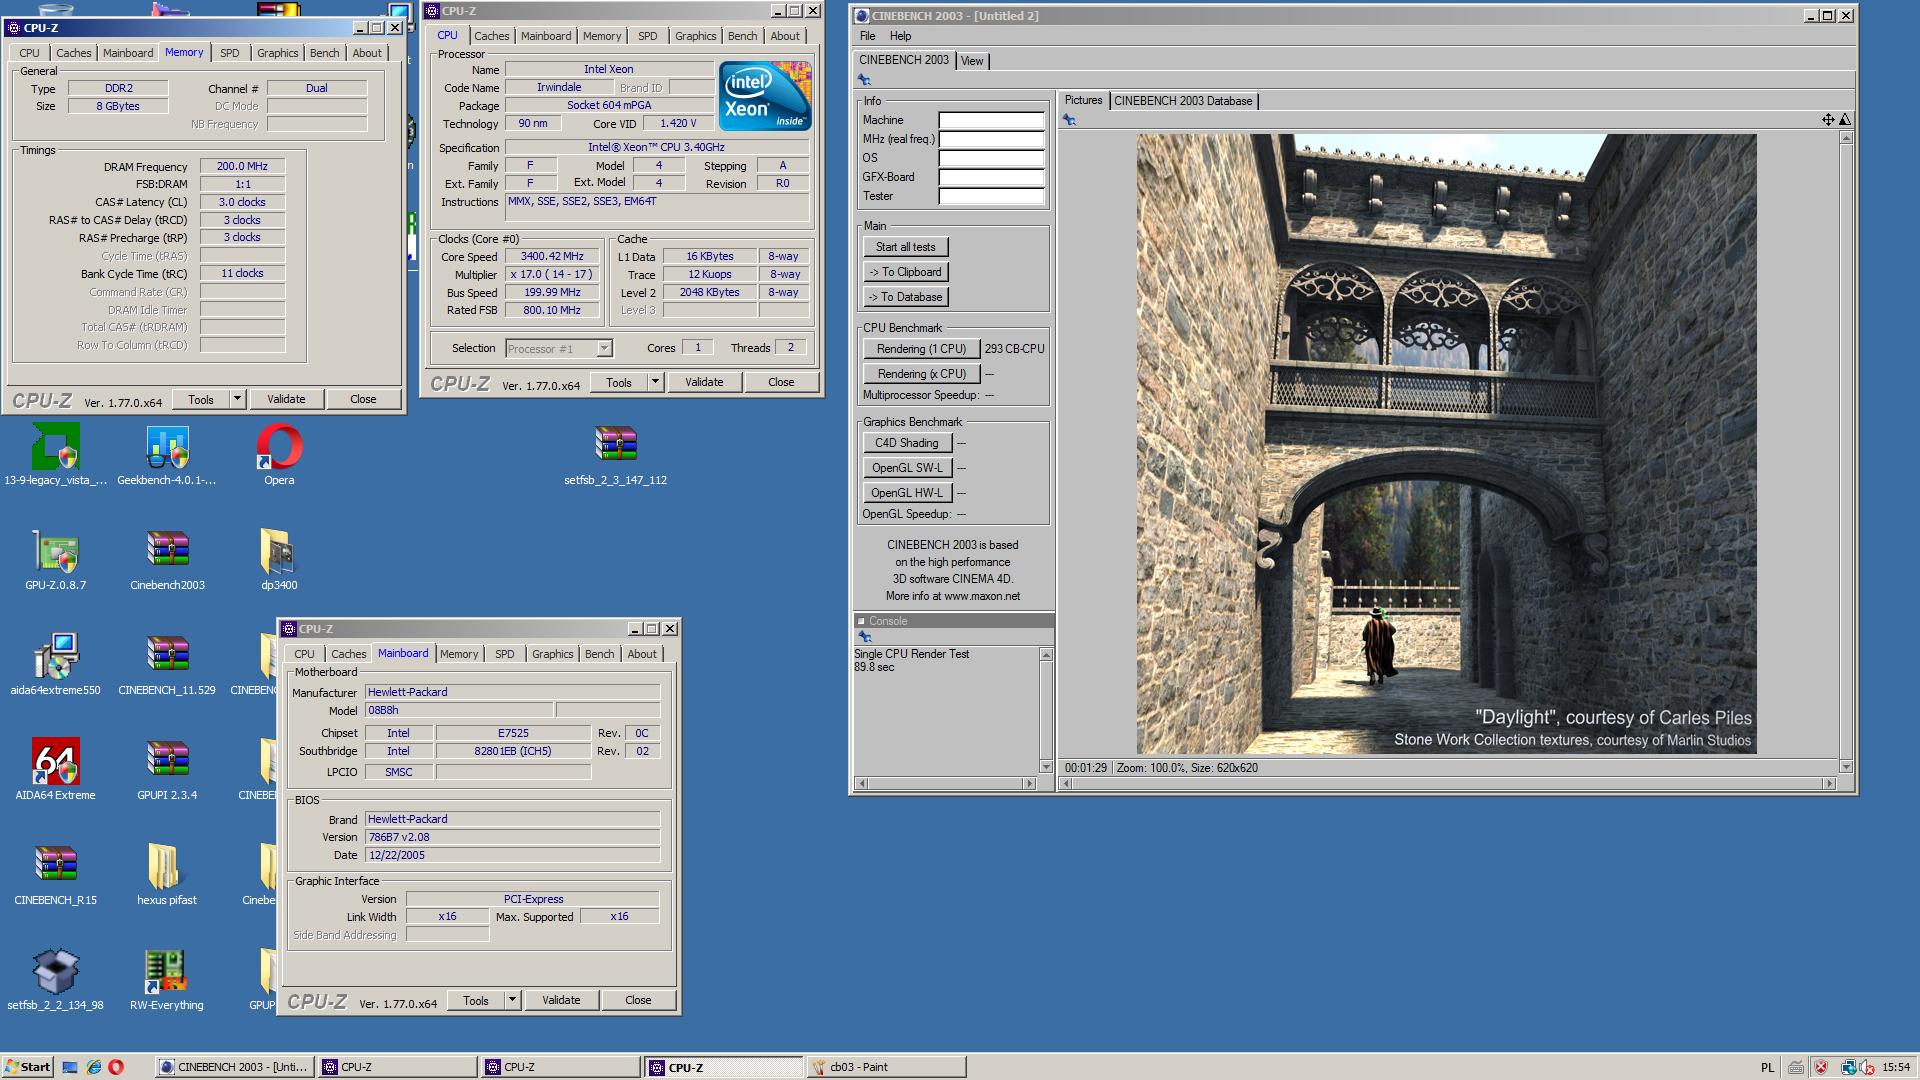Screen dimensions: 1920x1080
Task: Switch to the View tab in Cinebench
Action: tap(972, 61)
